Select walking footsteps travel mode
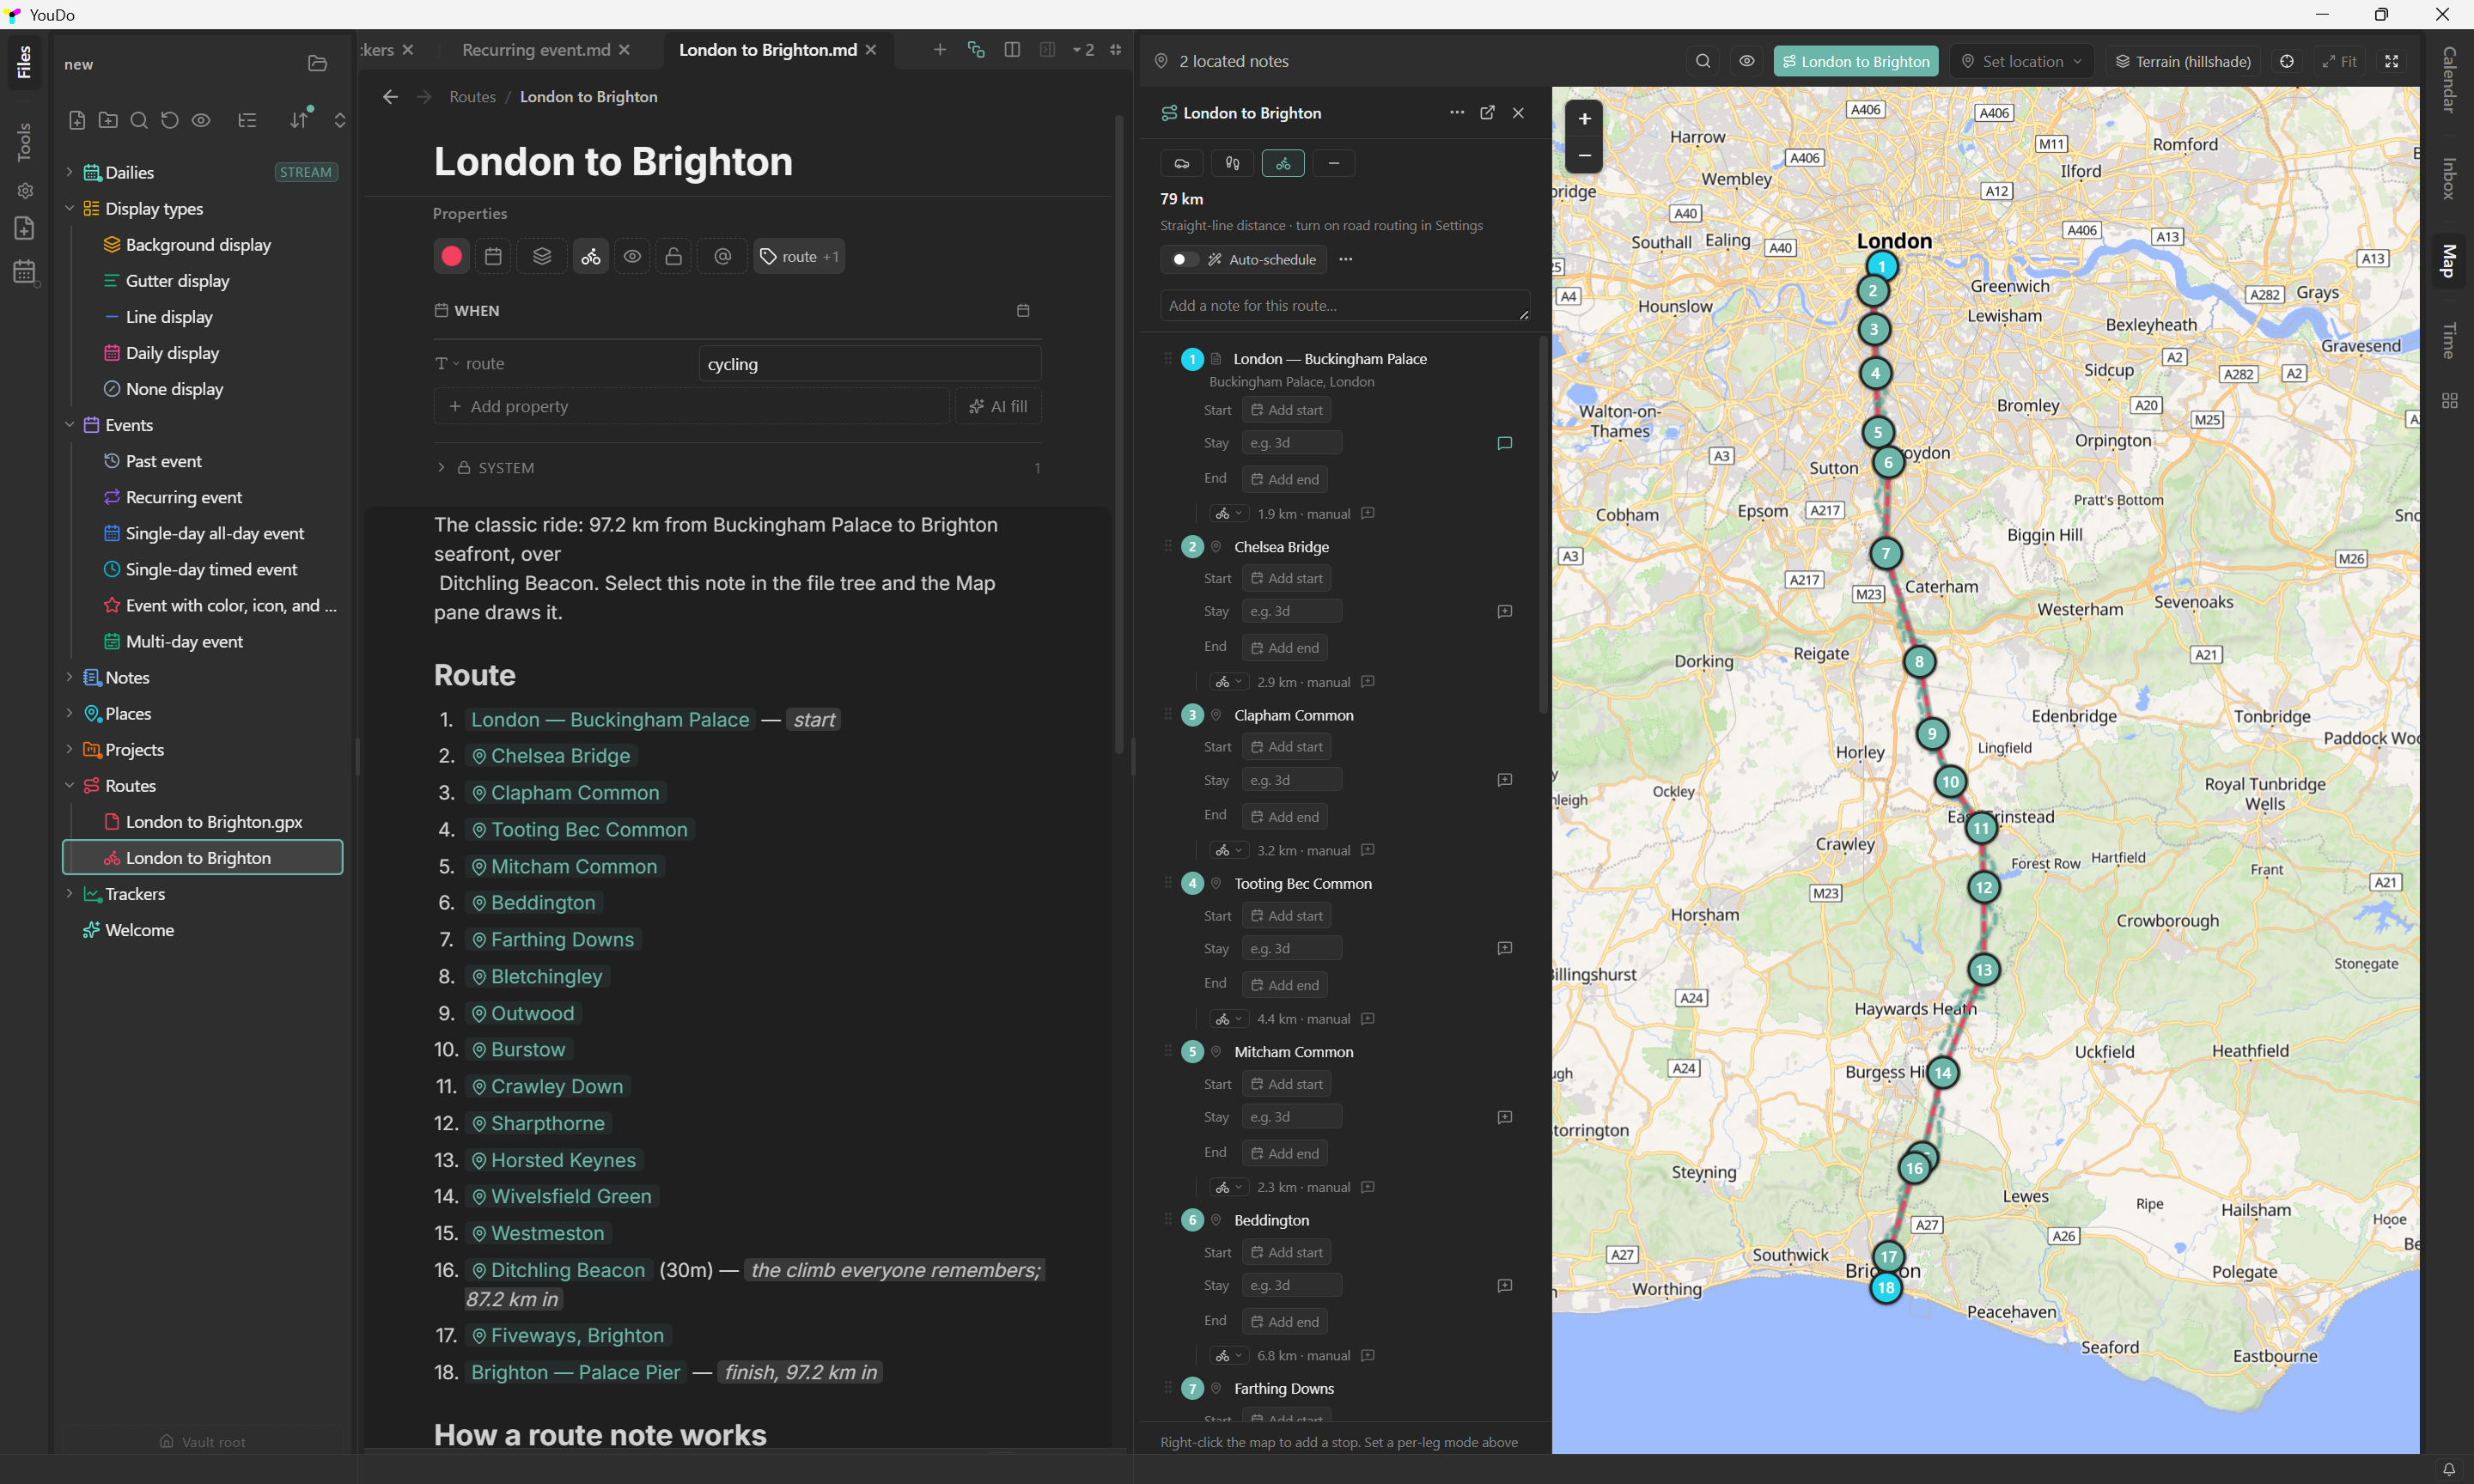Viewport: 2474px width, 1484px height. pyautogui.click(x=1232, y=163)
